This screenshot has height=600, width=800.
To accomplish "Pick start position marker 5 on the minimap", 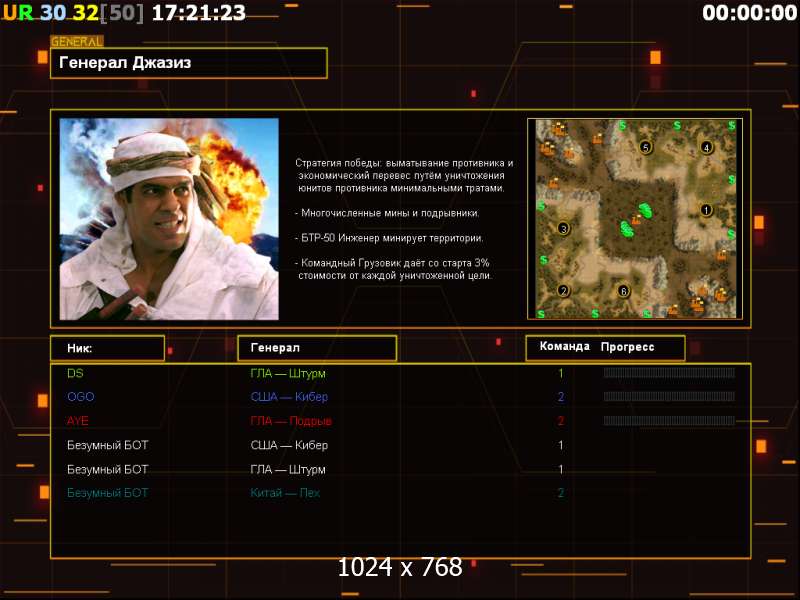I will click(x=645, y=147).
